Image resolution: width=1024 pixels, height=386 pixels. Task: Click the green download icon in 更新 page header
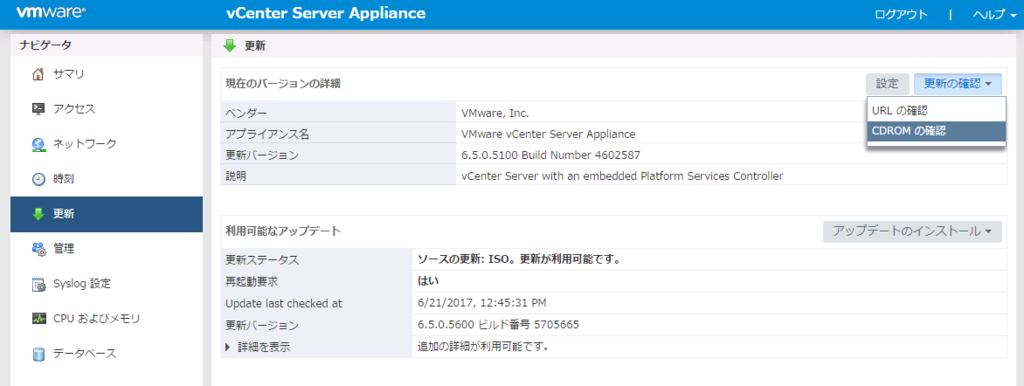[x=230, y=46]
